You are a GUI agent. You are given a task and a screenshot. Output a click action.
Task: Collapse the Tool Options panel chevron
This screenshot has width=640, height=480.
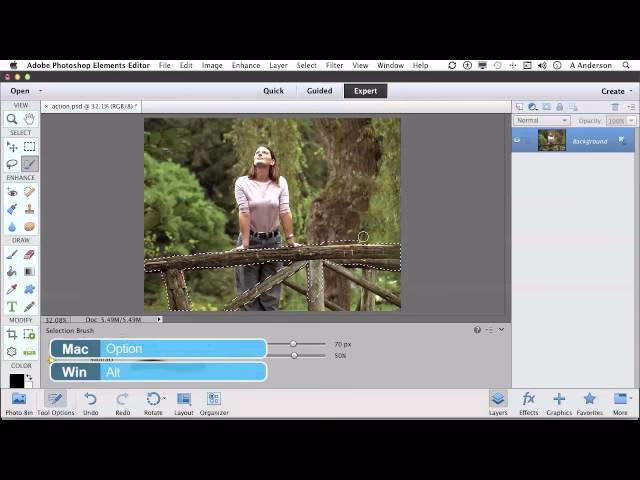pos(501,329)
